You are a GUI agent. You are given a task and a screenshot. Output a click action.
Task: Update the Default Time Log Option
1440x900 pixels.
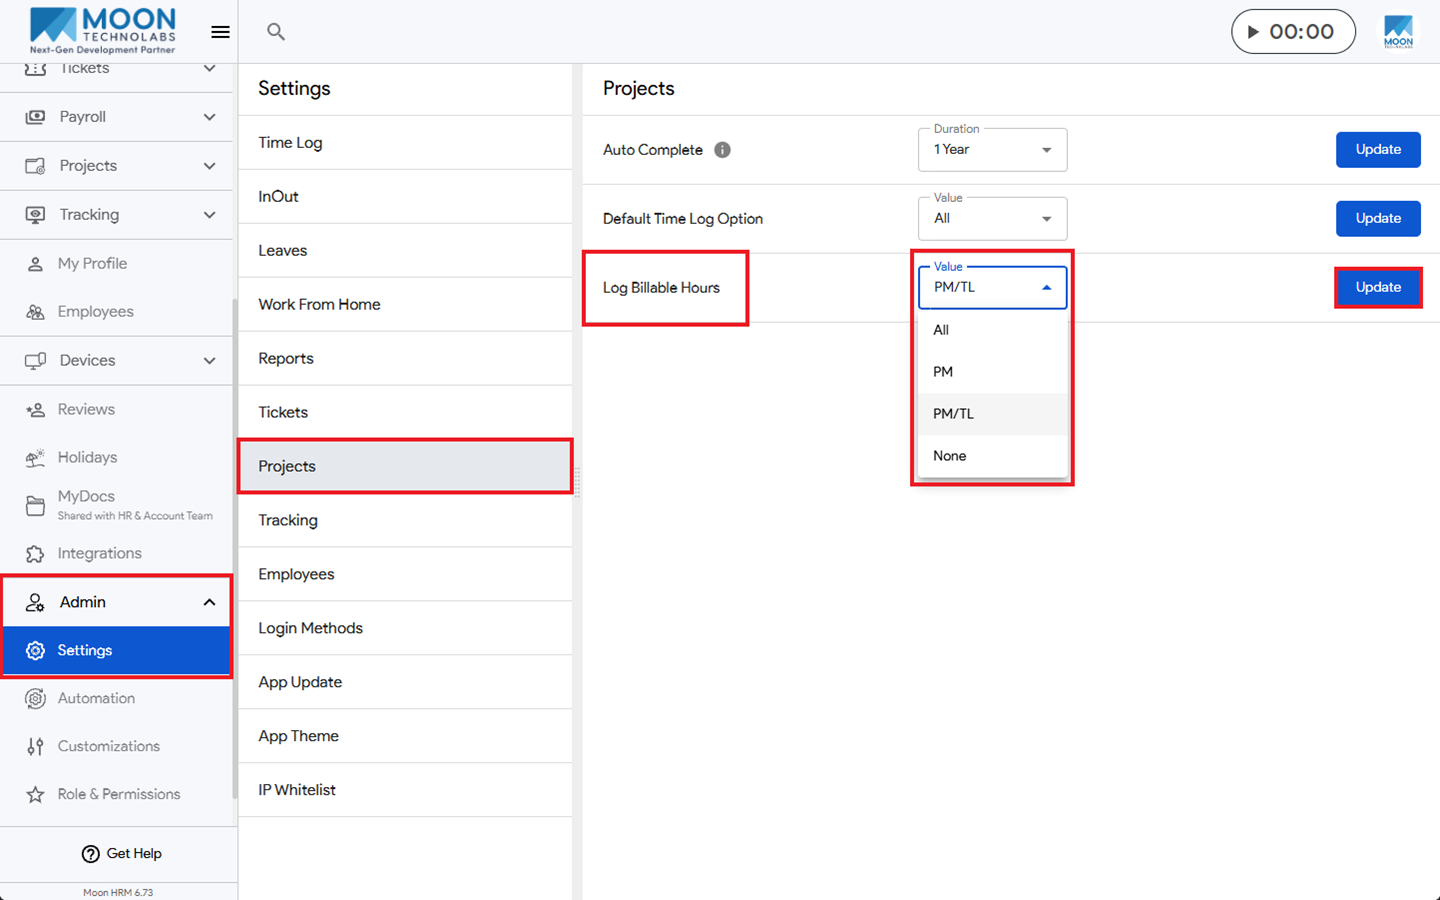click(1378, 219)
